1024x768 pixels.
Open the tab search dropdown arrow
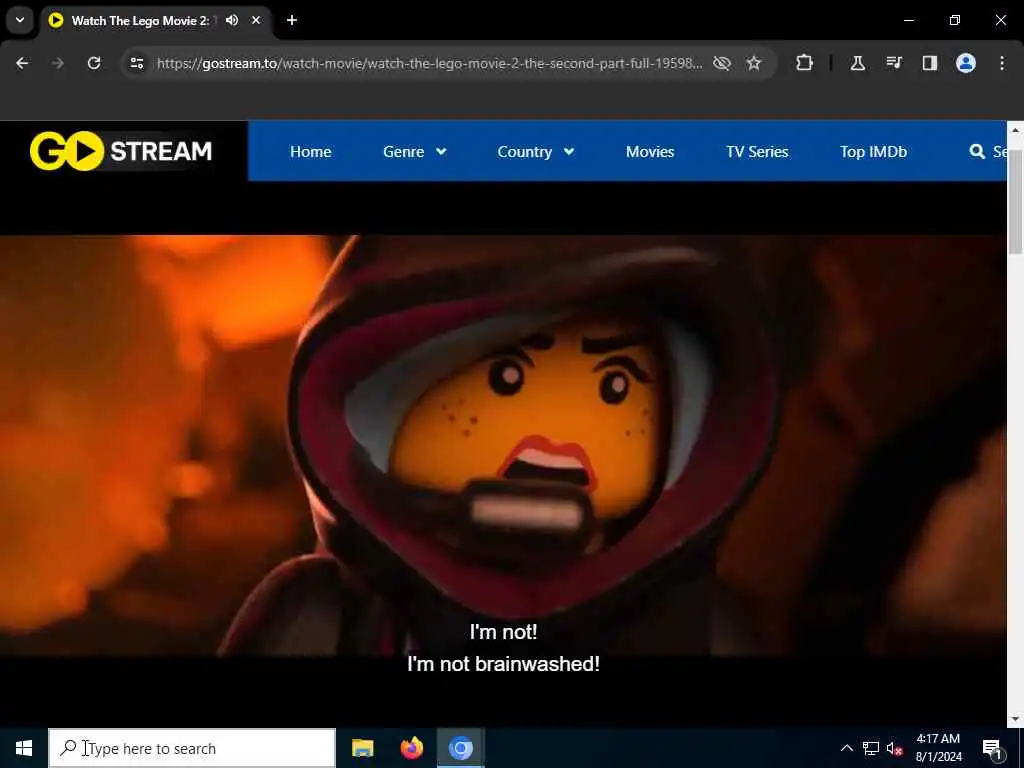coord(20,20)
